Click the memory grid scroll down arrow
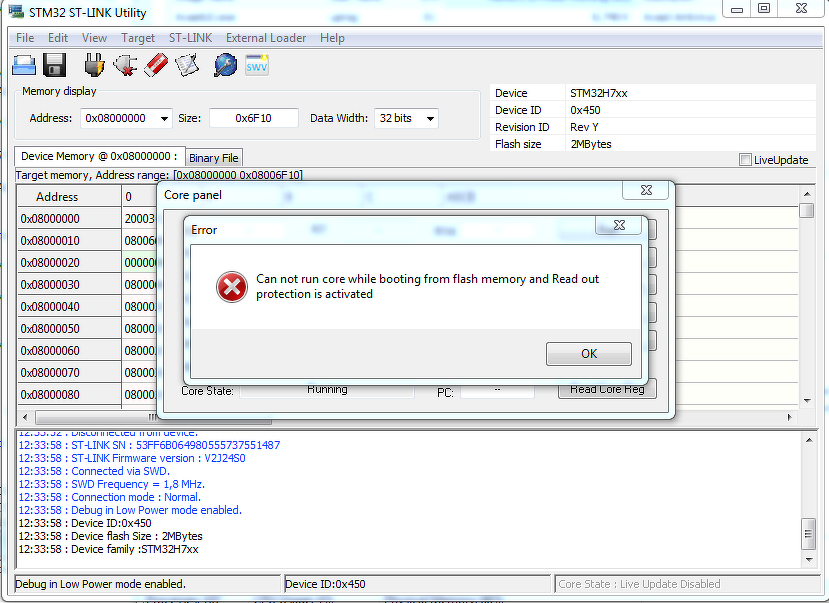 tap(807, 401)
